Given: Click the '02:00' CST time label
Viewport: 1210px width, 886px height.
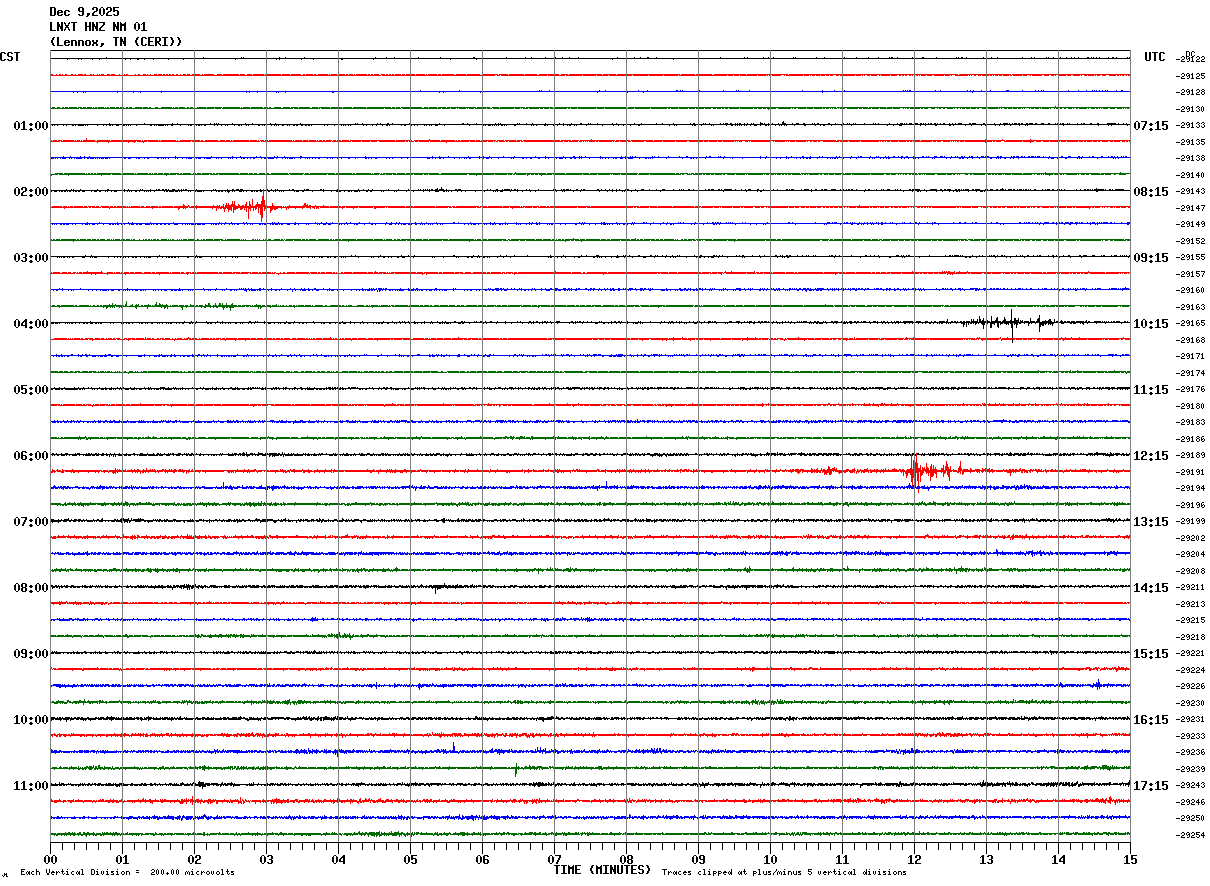Looking at the screenshot, I should pos(31,192).
